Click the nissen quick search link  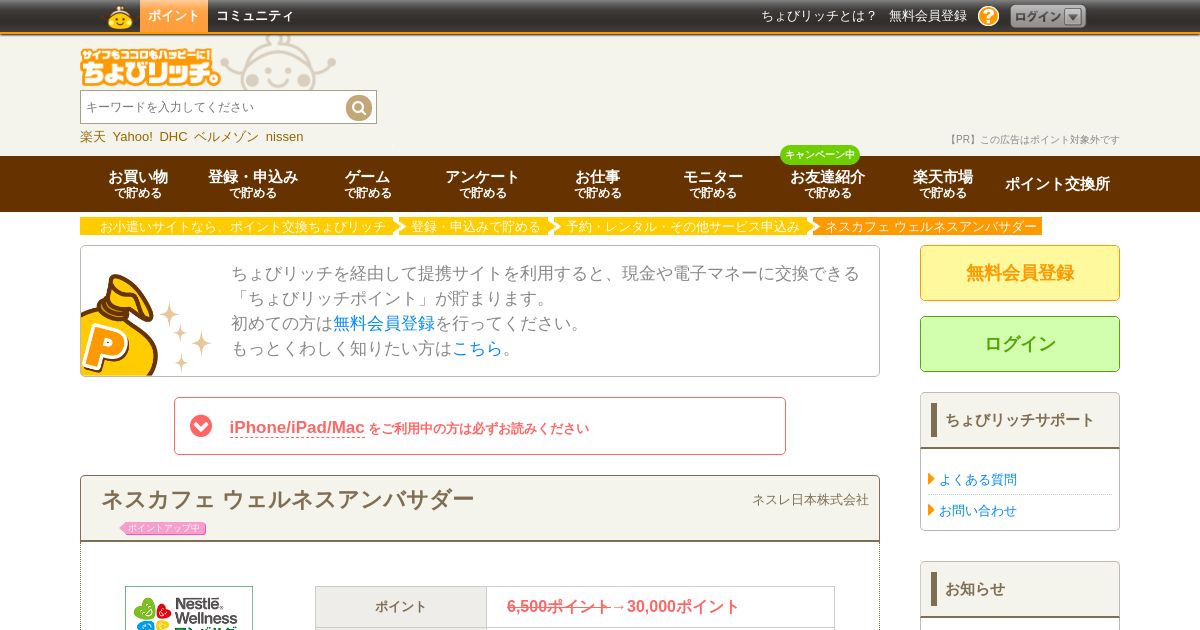click(x=284, y=137)
